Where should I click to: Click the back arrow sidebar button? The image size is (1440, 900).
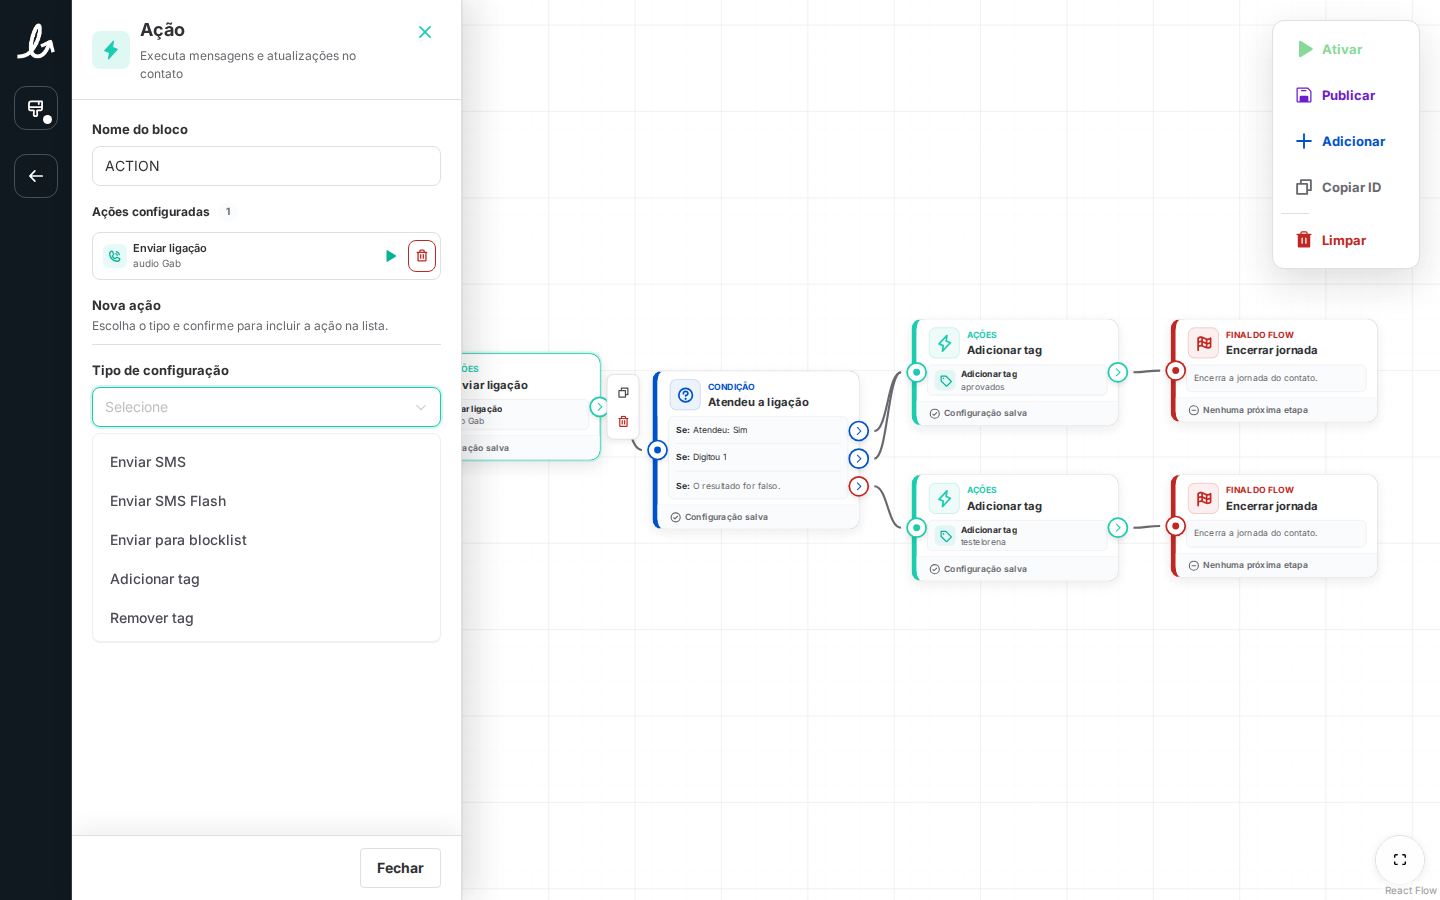pyautogui.click(x=36, y=176)
